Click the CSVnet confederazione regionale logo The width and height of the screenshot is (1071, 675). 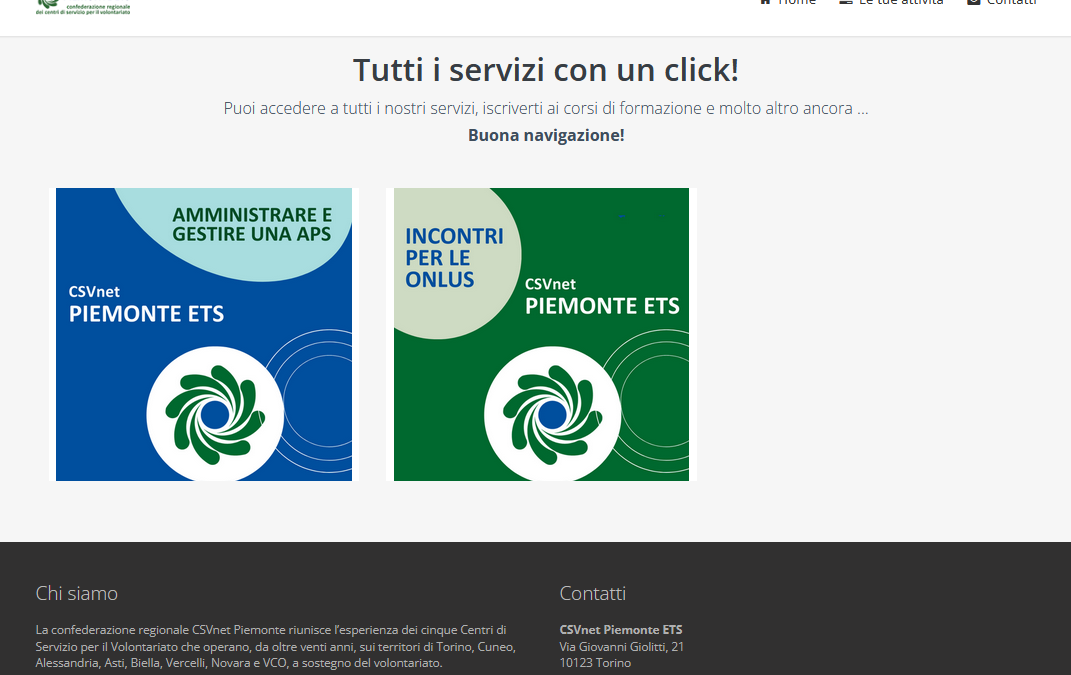(x=83, y=7)
